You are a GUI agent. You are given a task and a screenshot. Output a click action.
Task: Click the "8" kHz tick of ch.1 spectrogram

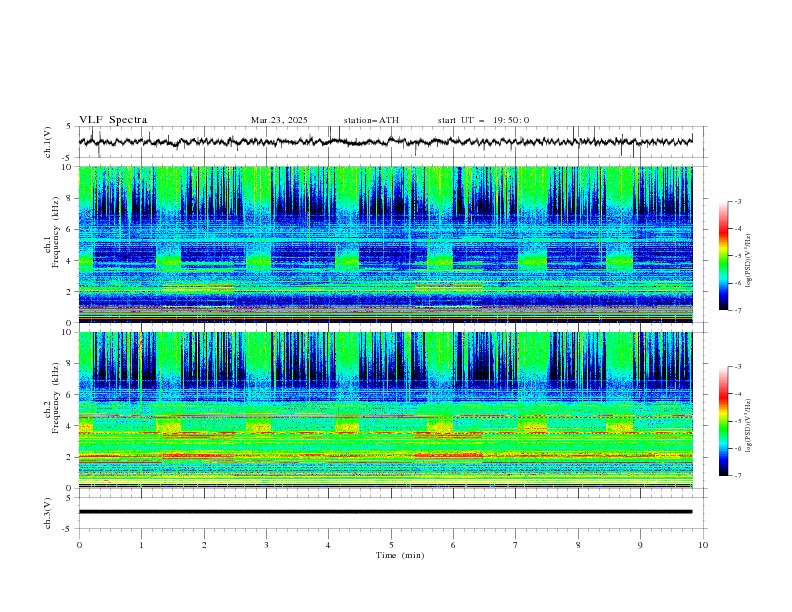pyautogui.click(x=70, y=198)
